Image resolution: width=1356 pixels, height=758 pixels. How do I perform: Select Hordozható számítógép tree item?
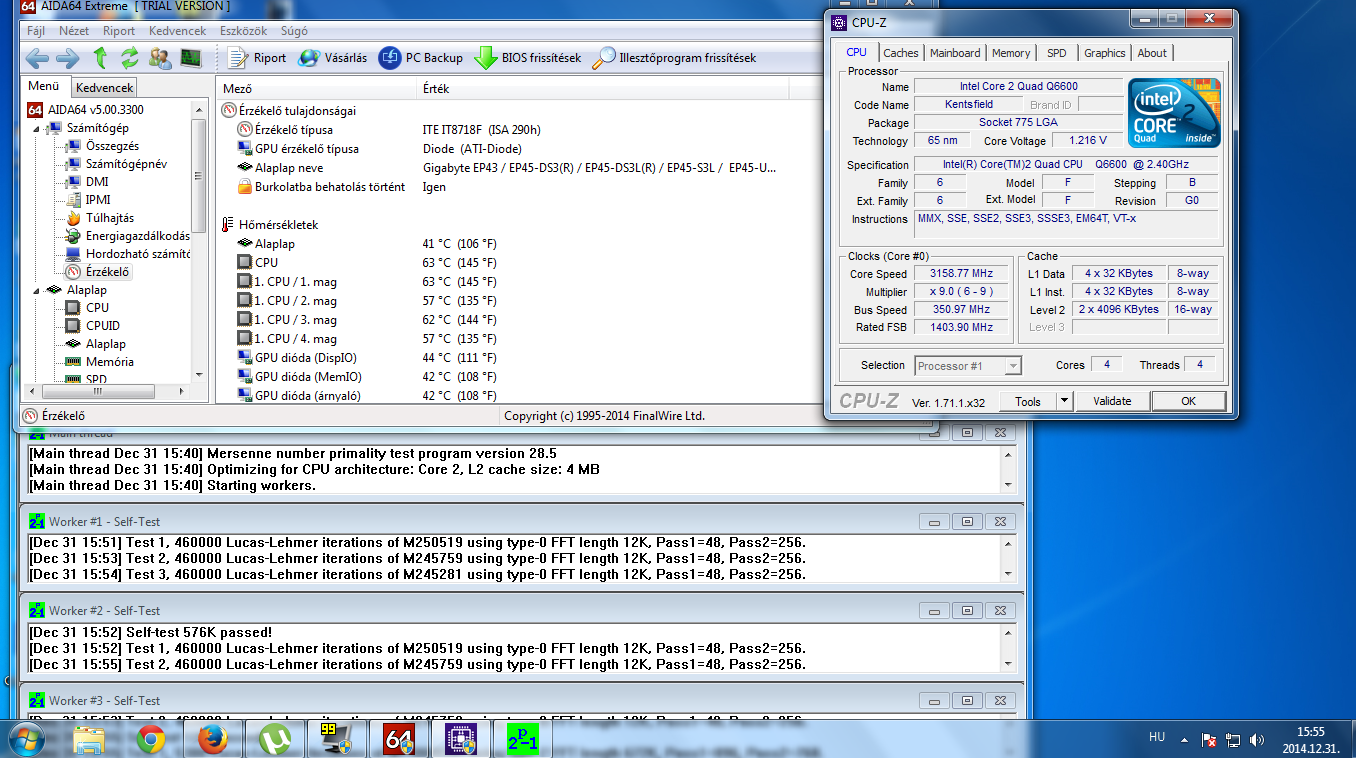(x=127, y=254)
